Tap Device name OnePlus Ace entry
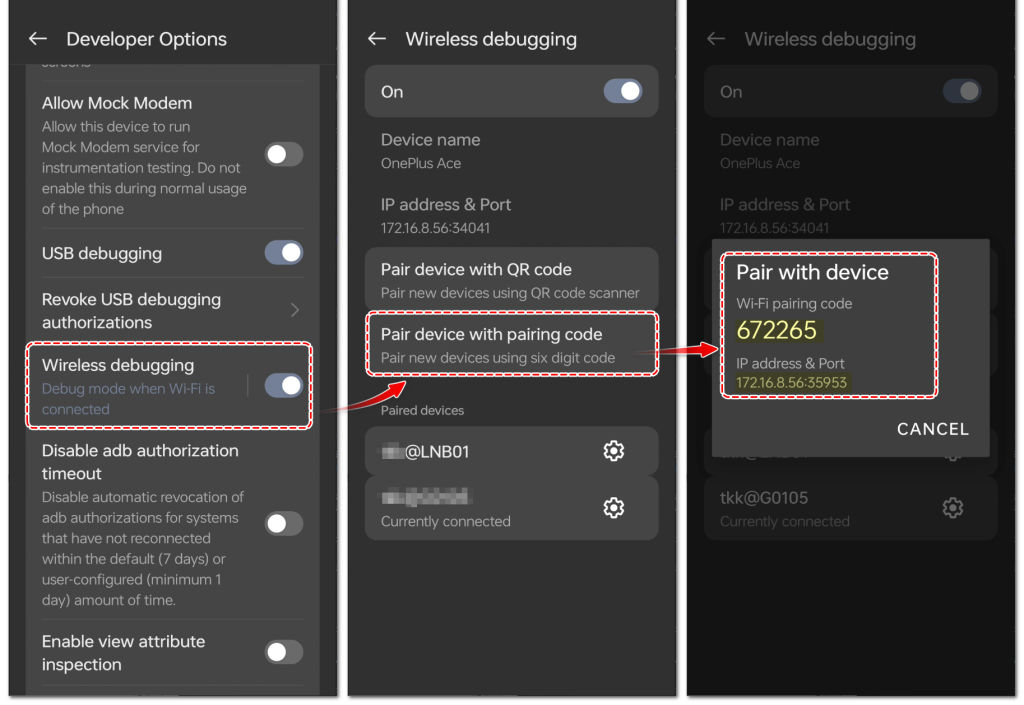1024x705 pixels. coord(430,150)
